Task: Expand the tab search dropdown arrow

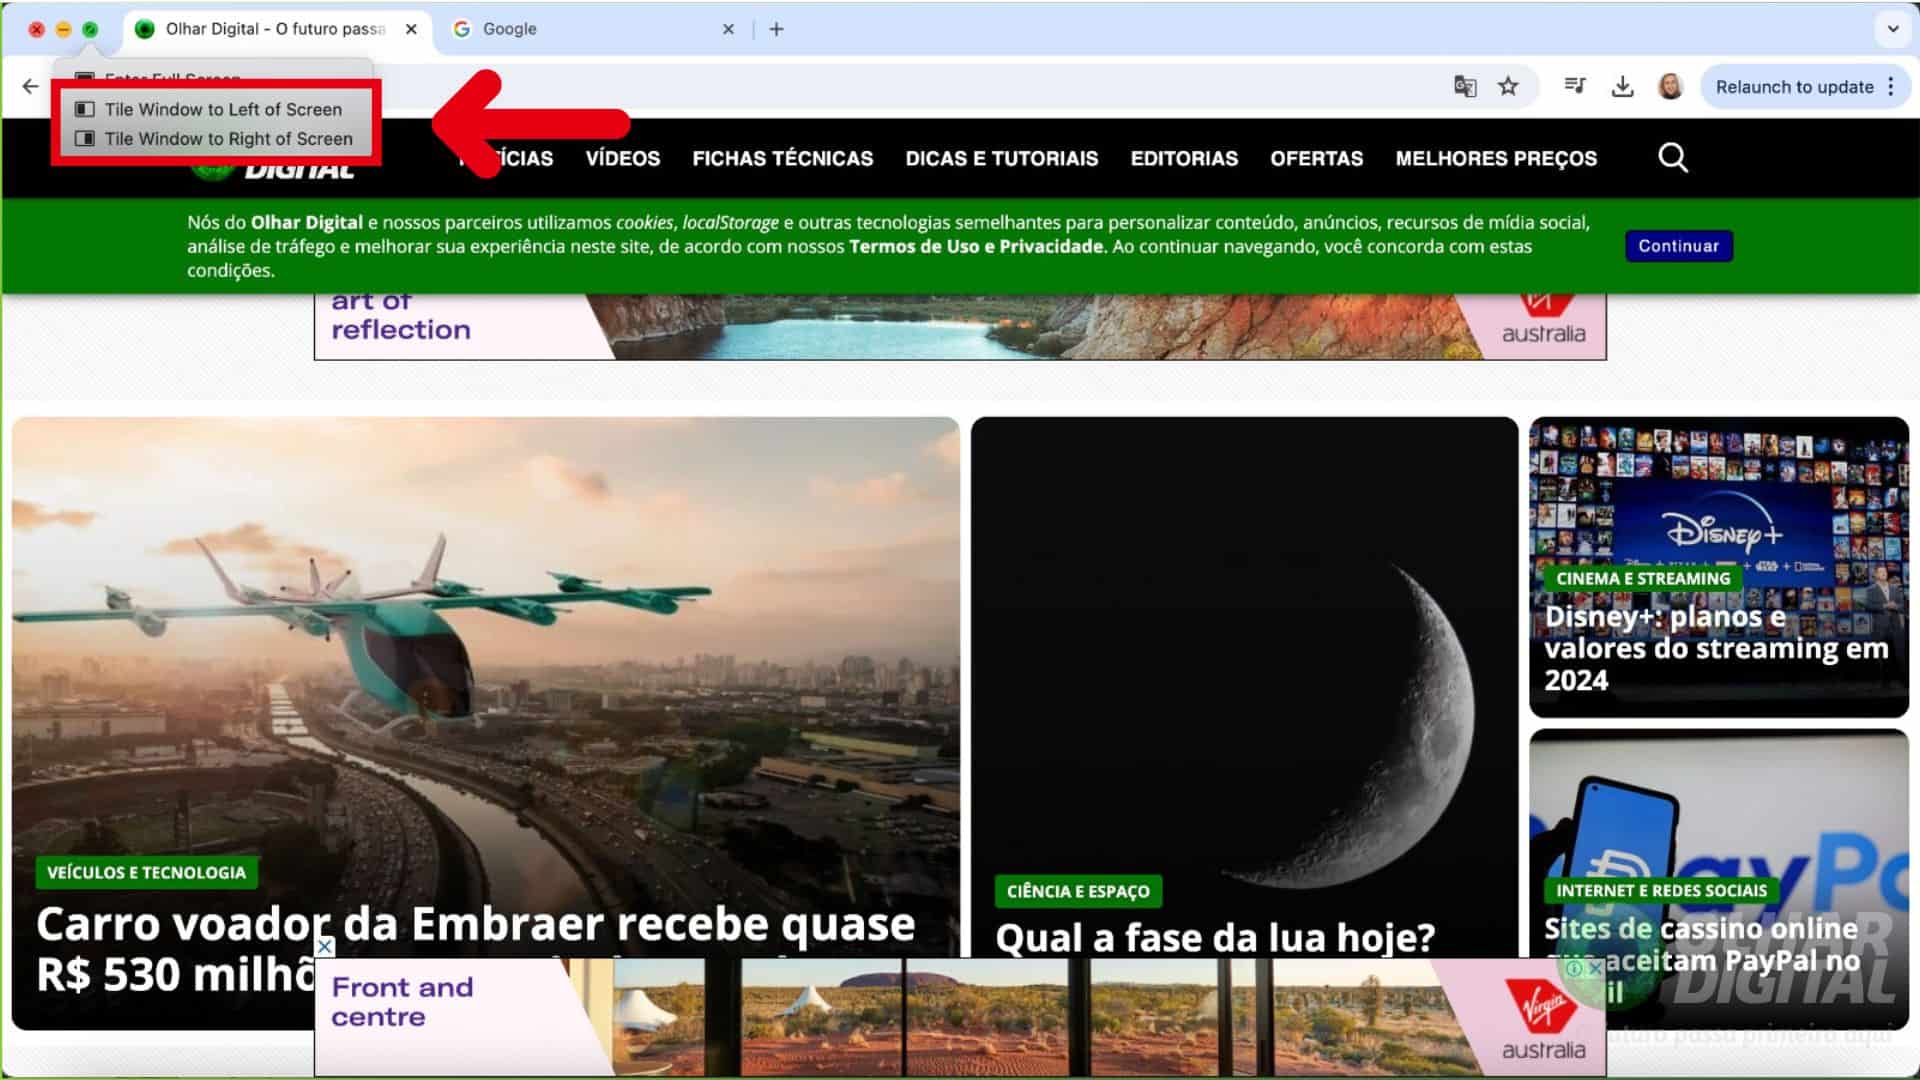Action: point(1892,29)
